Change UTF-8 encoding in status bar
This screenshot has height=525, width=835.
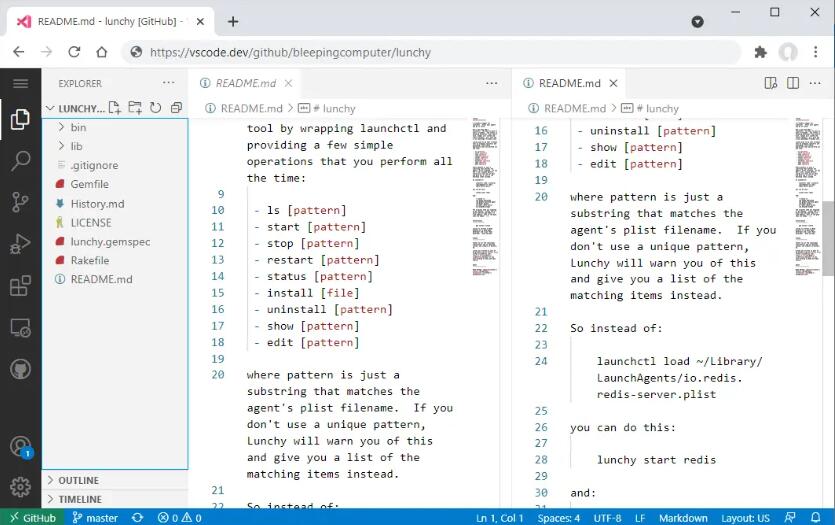[608, 518]
